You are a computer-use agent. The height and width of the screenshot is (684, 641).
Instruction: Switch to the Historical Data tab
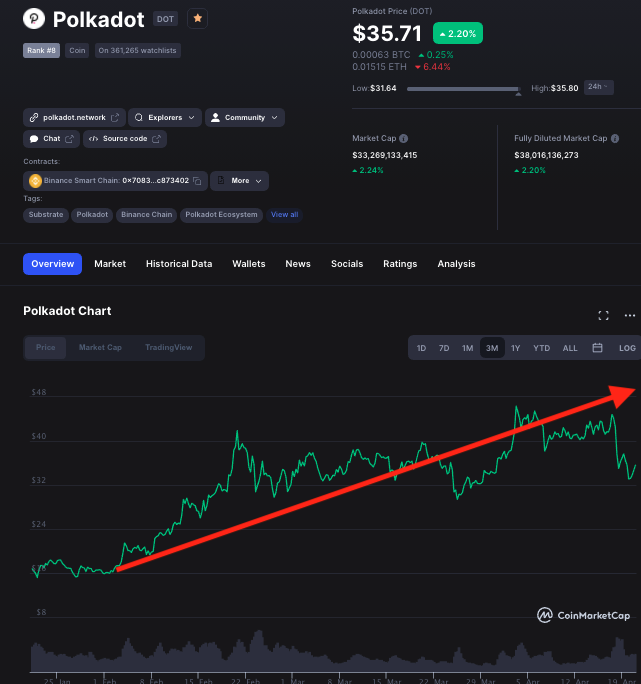[179, 264]
